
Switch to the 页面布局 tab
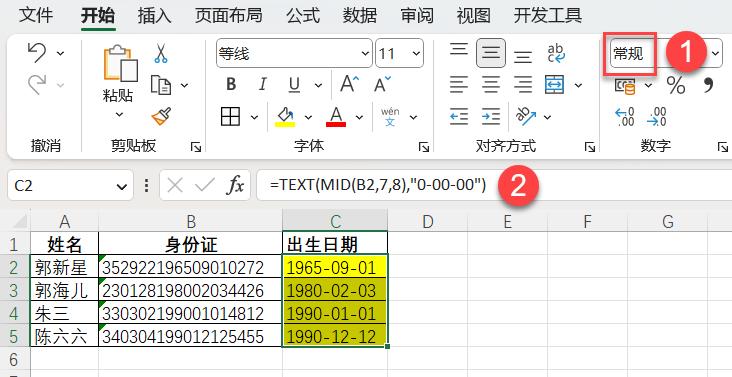(x=228, y=15)
